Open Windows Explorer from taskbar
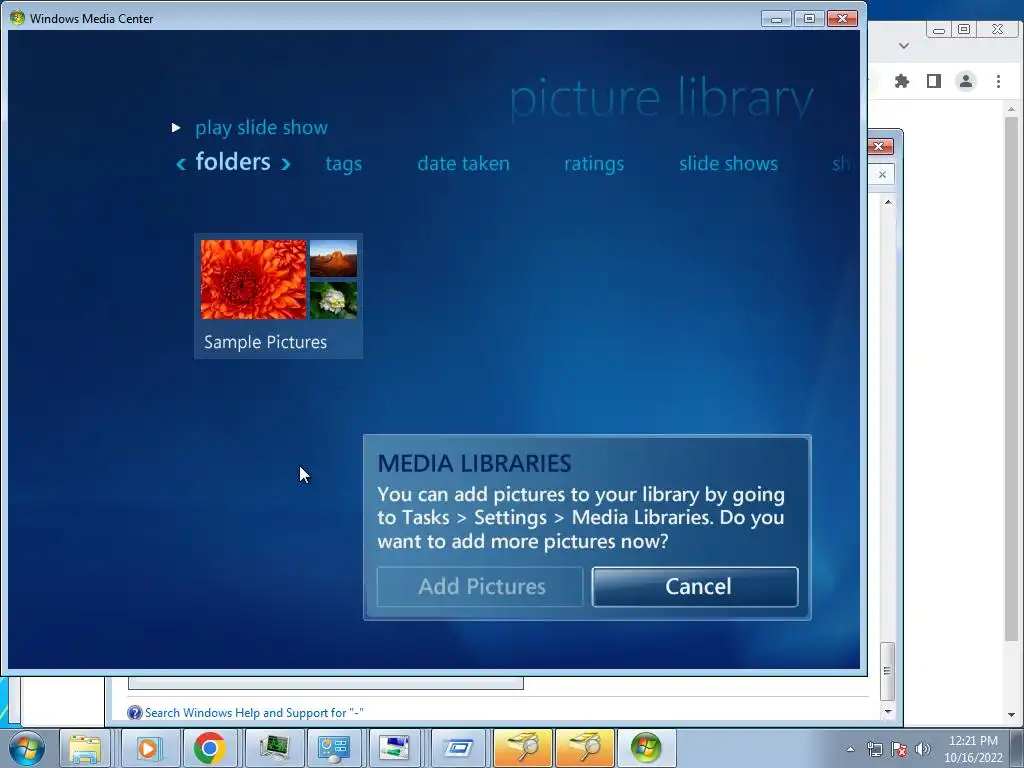Image resolution: width=1024 pixels, height=768 pixels. (85, 748)
